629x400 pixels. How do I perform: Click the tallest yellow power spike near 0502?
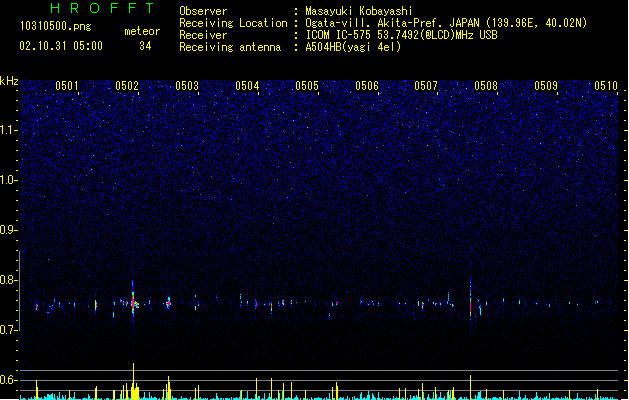pyautogui.click(x=134, y=381)
